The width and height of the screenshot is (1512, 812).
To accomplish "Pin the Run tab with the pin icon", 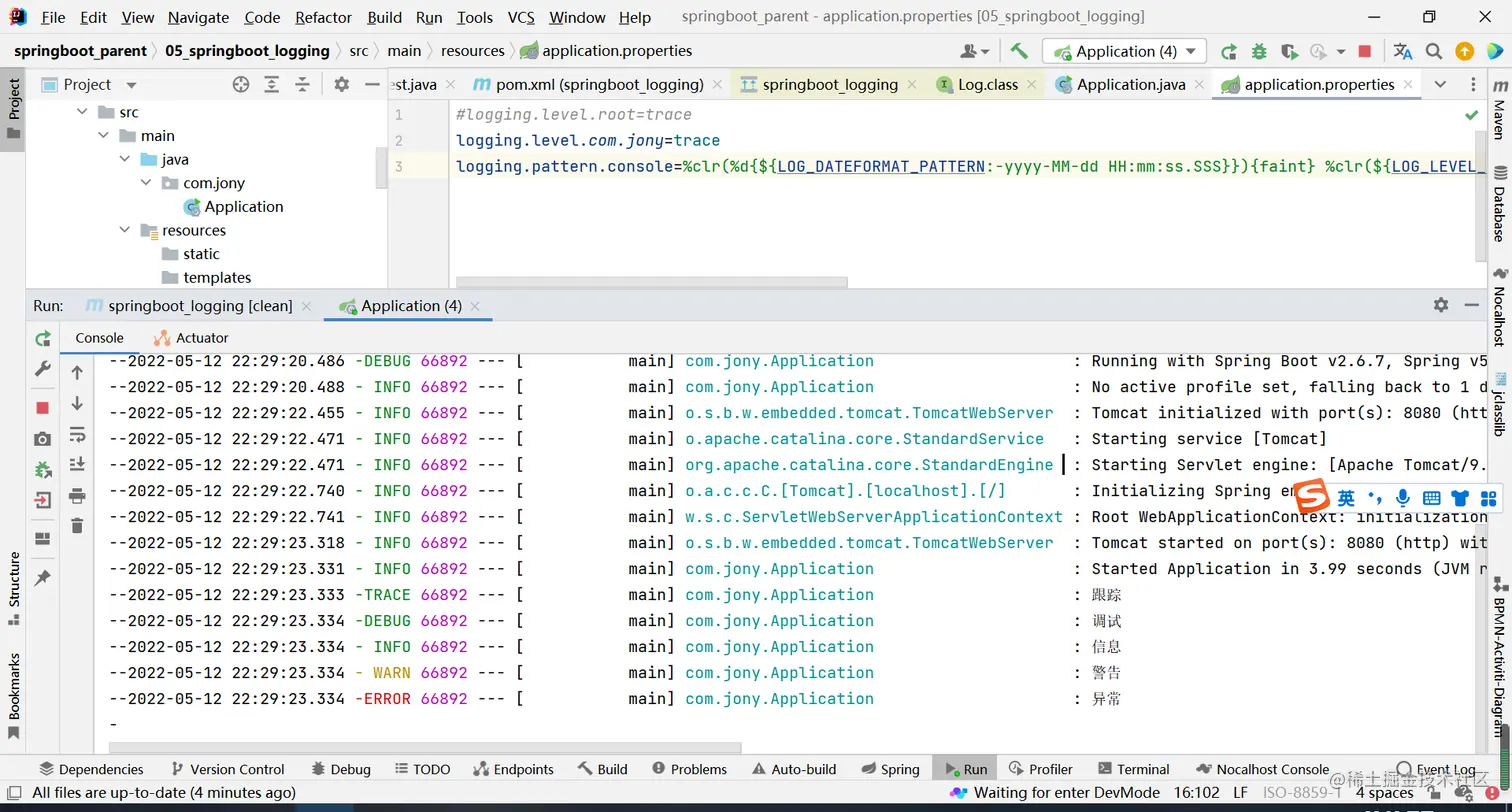I will click(43, 578).
